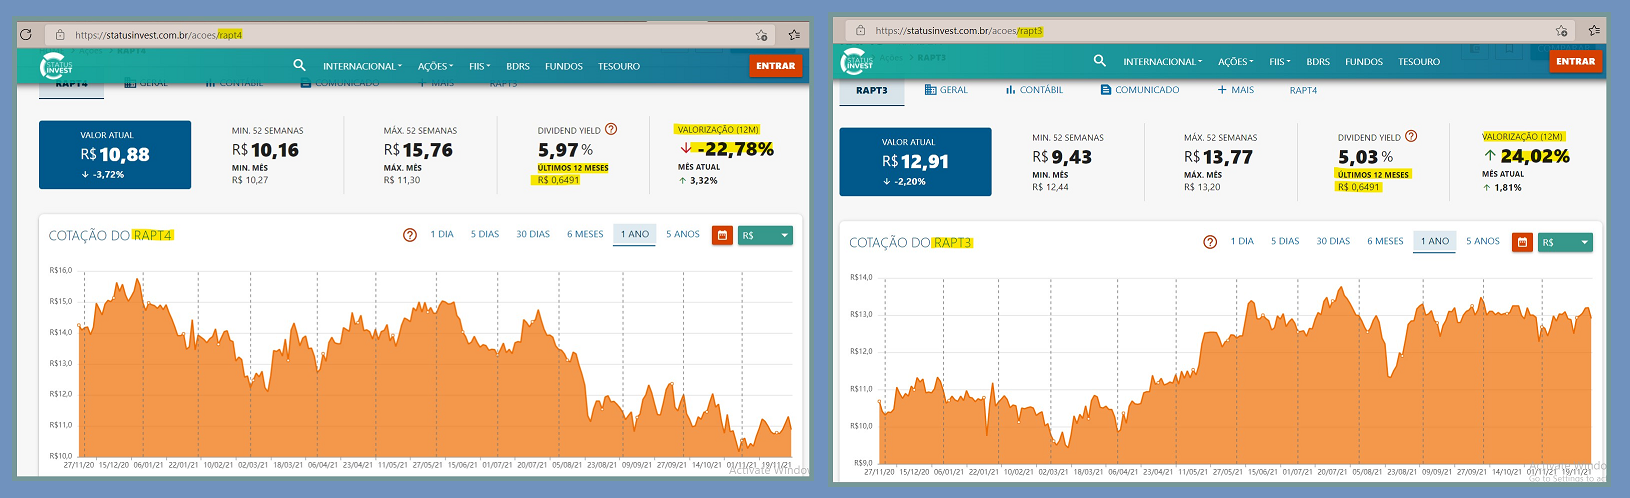
Task: Click the ENTRAR button in the RAPT4 window
Action: click(776, 66)
